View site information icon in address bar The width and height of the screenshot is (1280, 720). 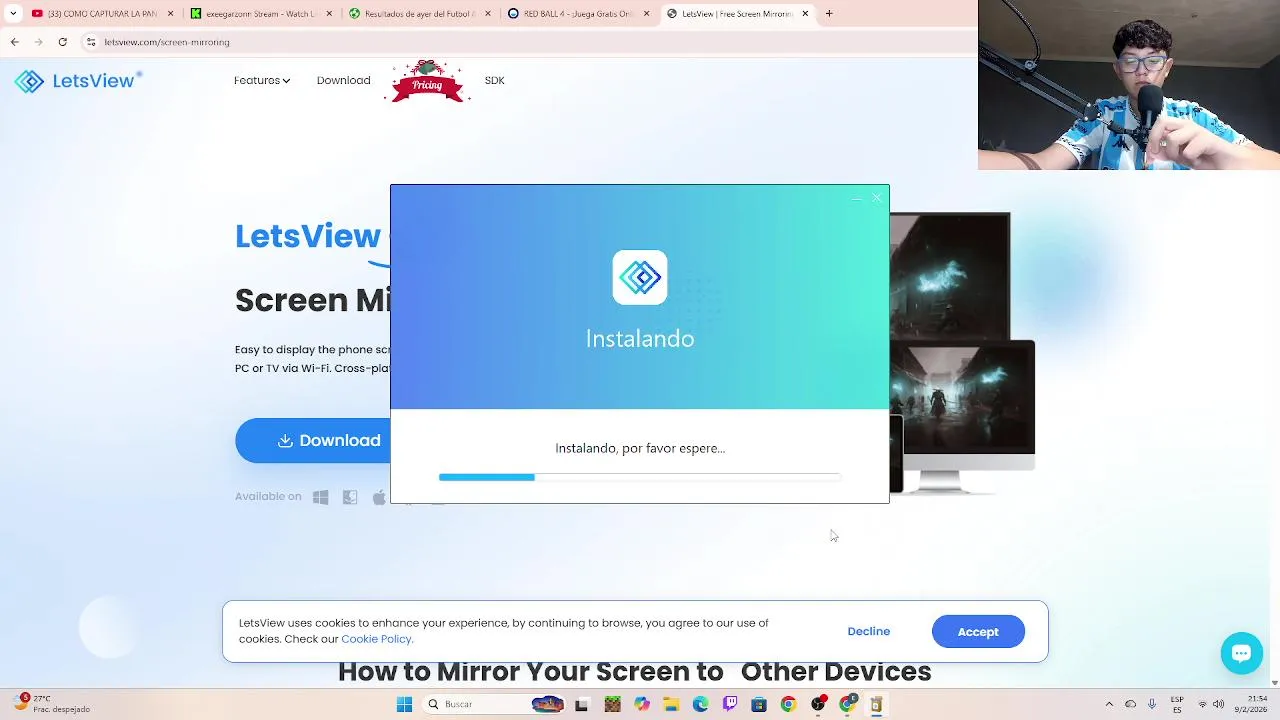(x=91, y=42)
